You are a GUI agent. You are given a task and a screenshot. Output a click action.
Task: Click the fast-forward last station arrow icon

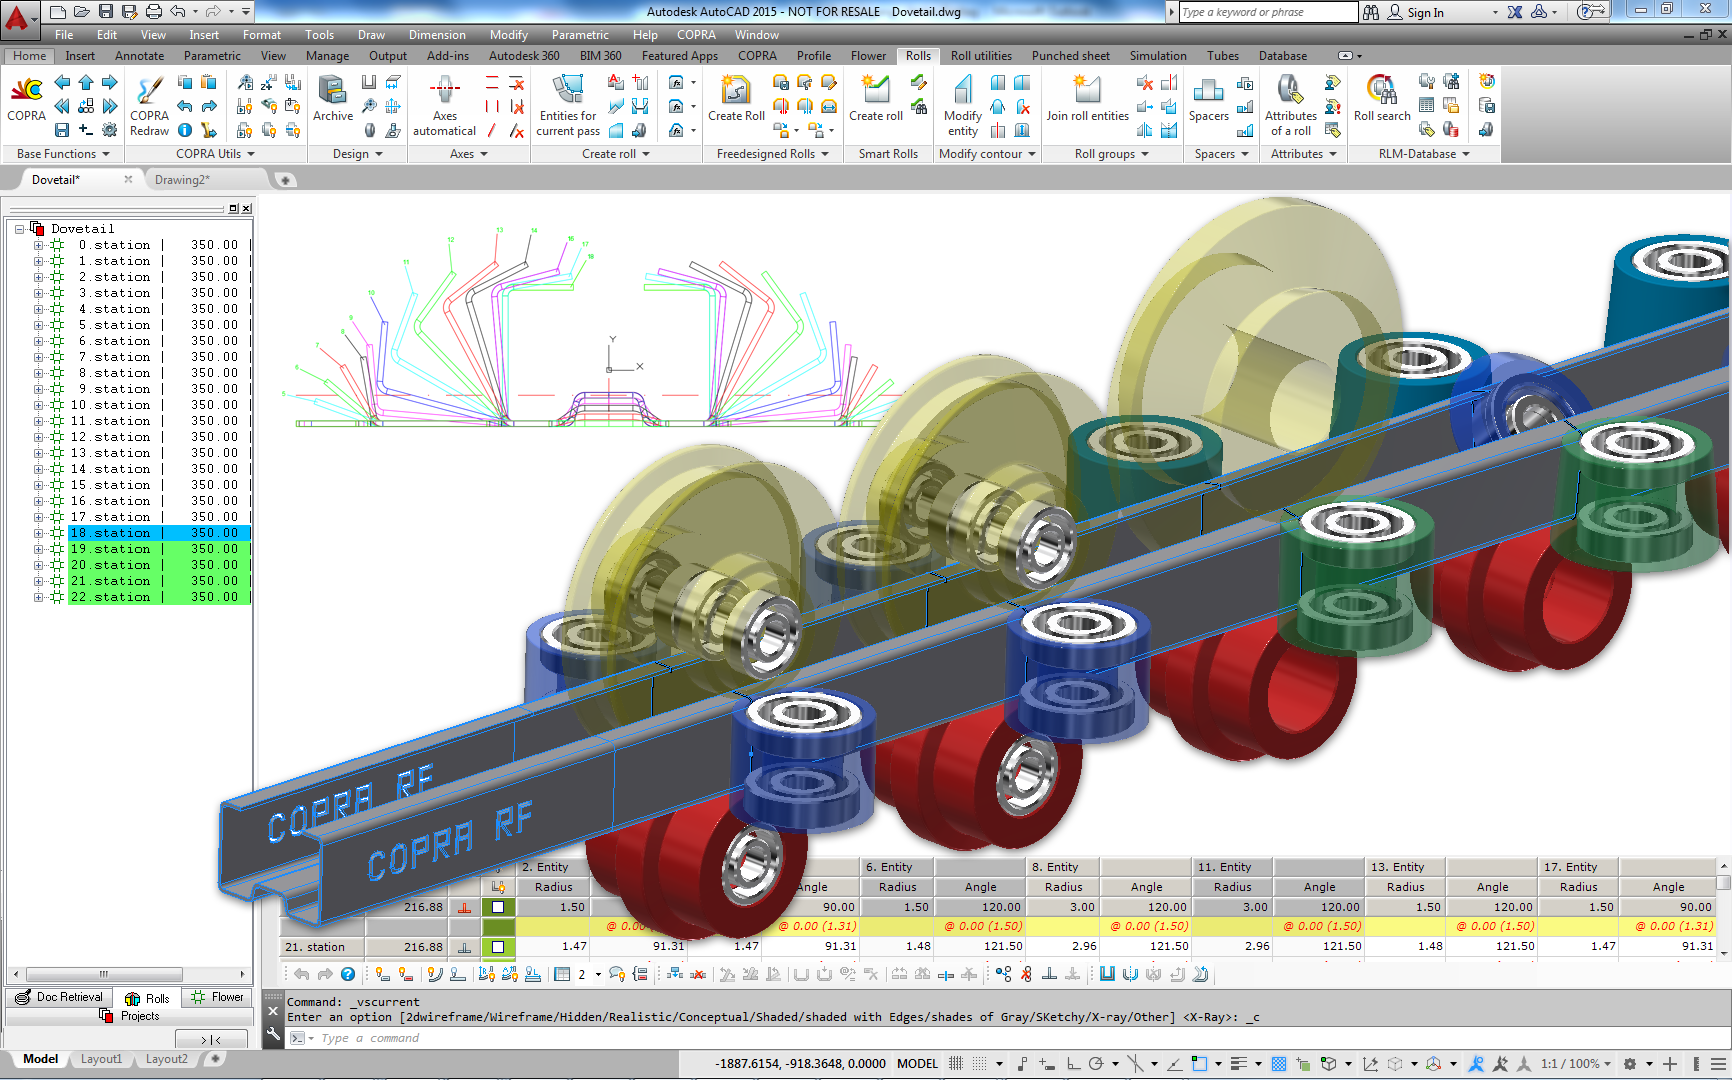point(110,106)
